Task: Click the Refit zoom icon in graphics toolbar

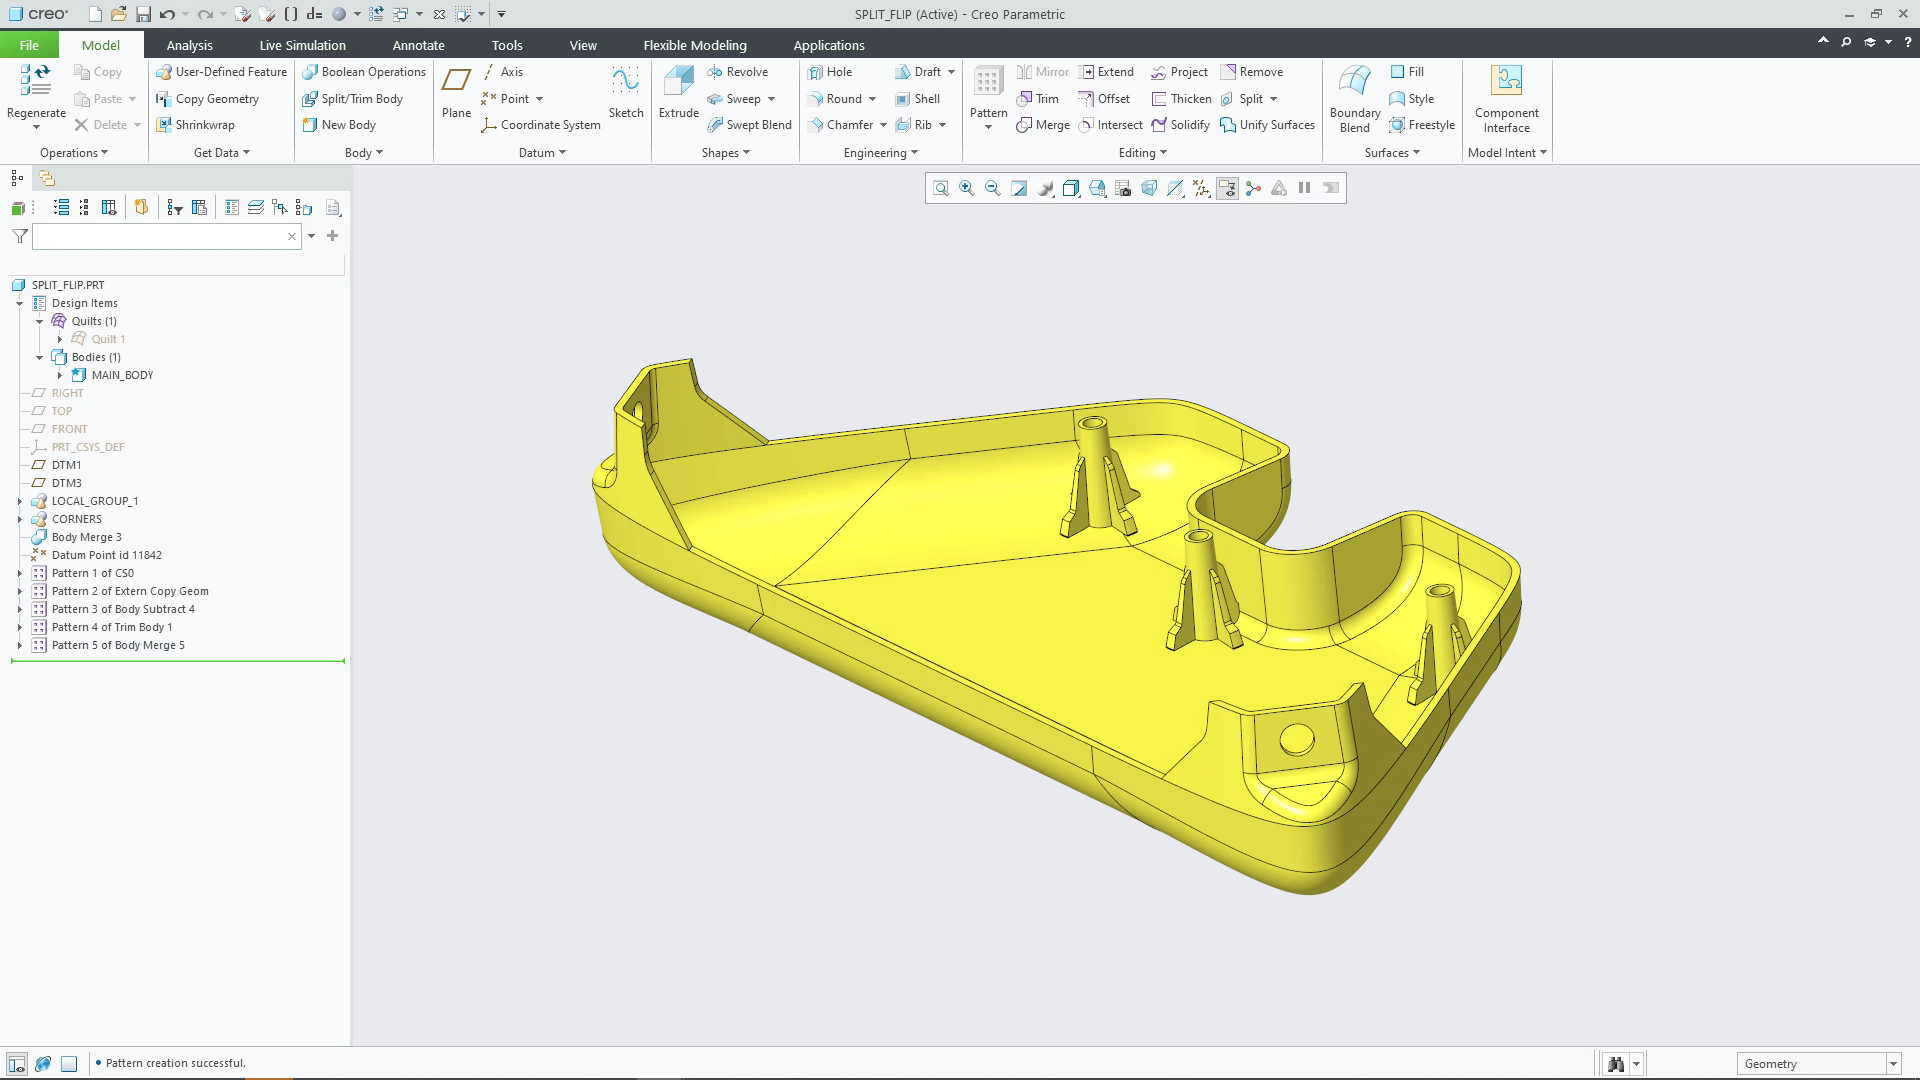Action: click(941, 188)
